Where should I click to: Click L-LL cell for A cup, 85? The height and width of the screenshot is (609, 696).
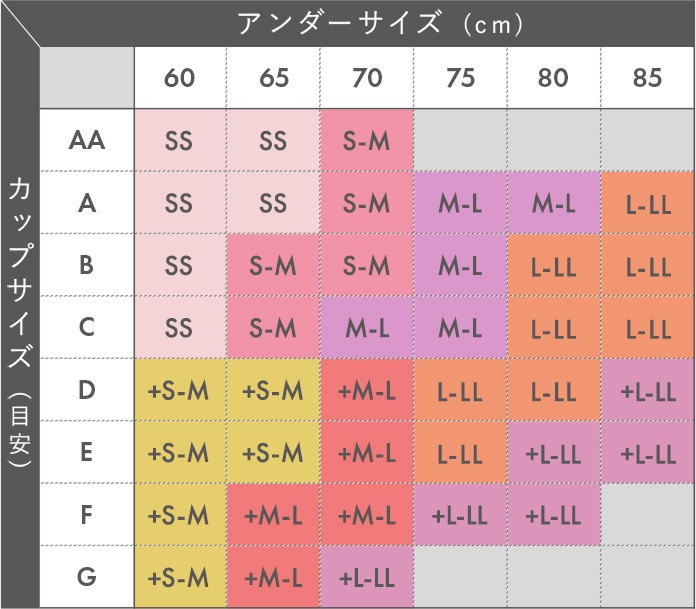[x=648, y=202]
